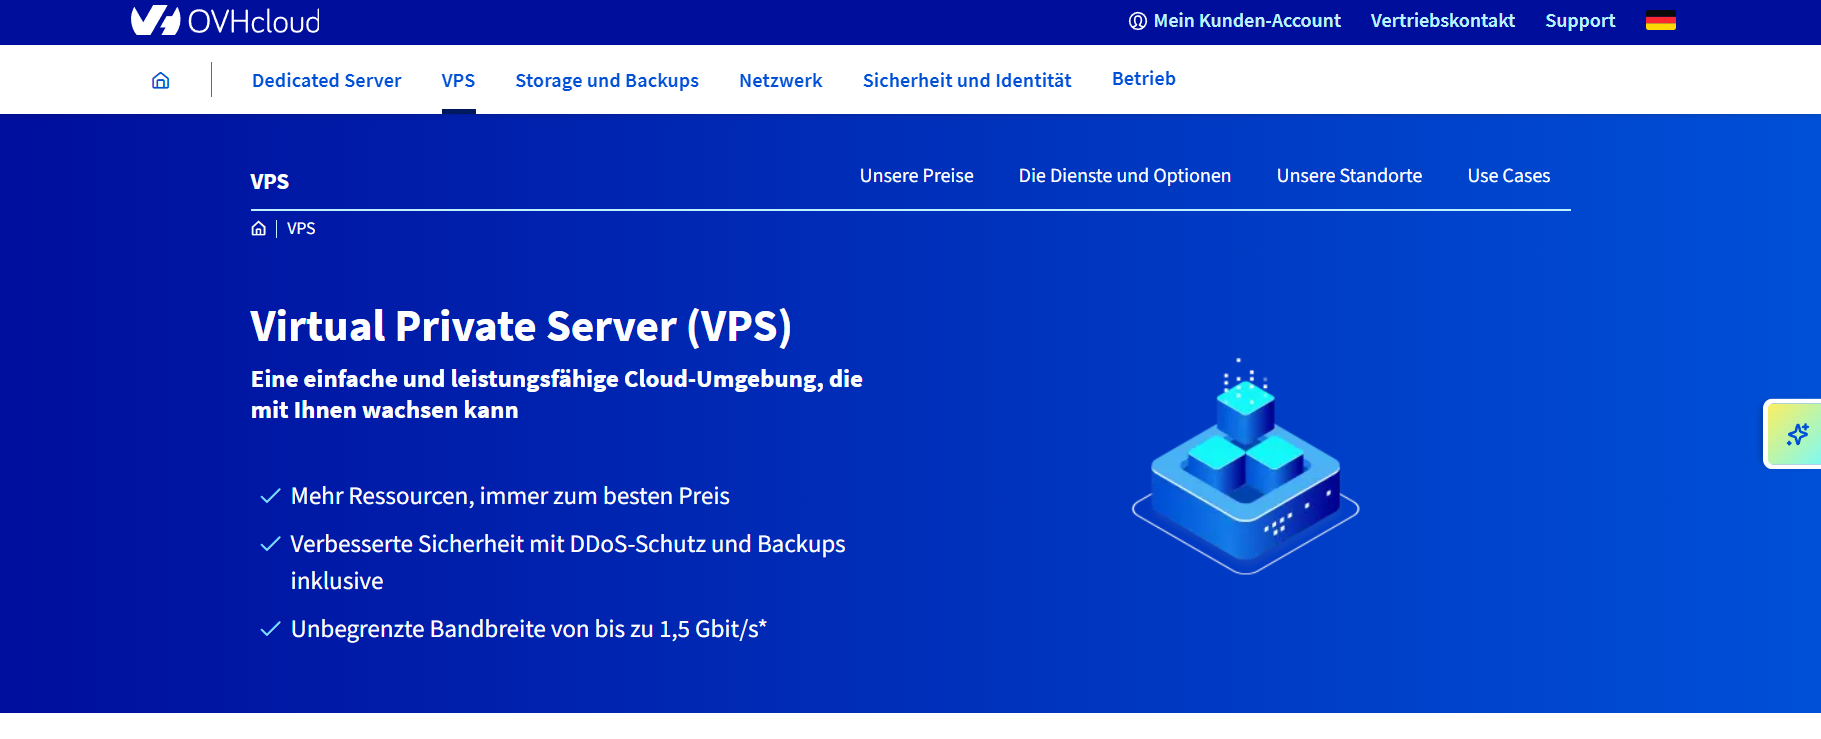
Task: Open the AI assistant sparkle widget
Action: click(1796, 434)
